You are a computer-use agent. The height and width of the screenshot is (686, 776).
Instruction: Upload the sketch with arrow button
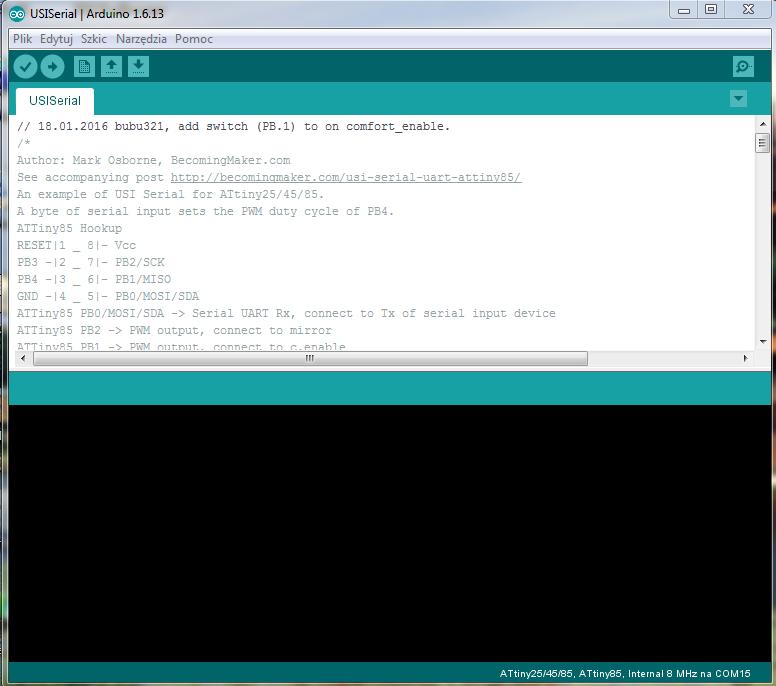(x=52, y=66)
